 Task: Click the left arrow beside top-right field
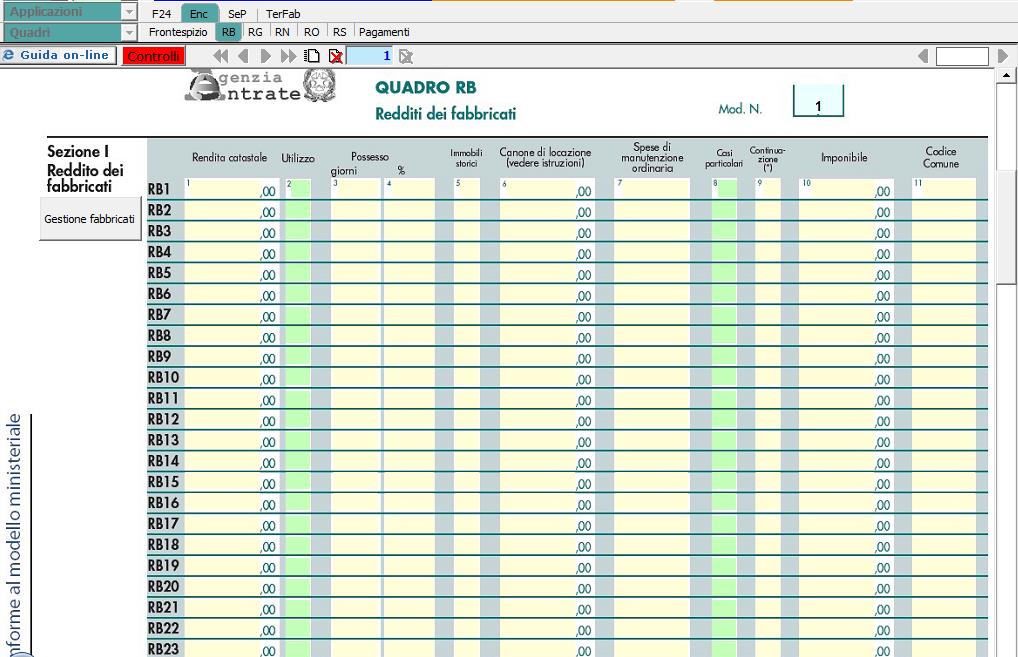(923, 56)
